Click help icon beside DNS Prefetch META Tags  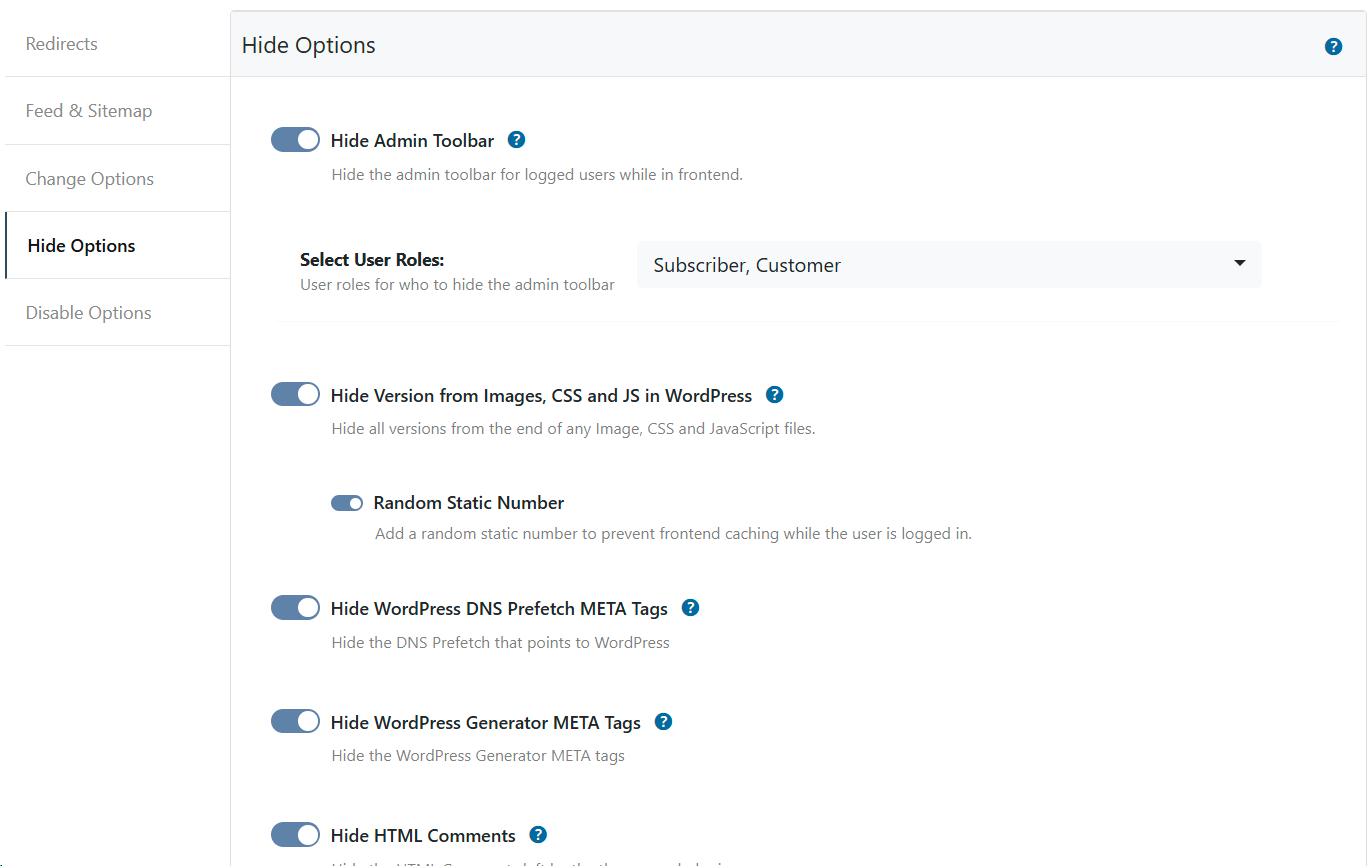[690, 608]
